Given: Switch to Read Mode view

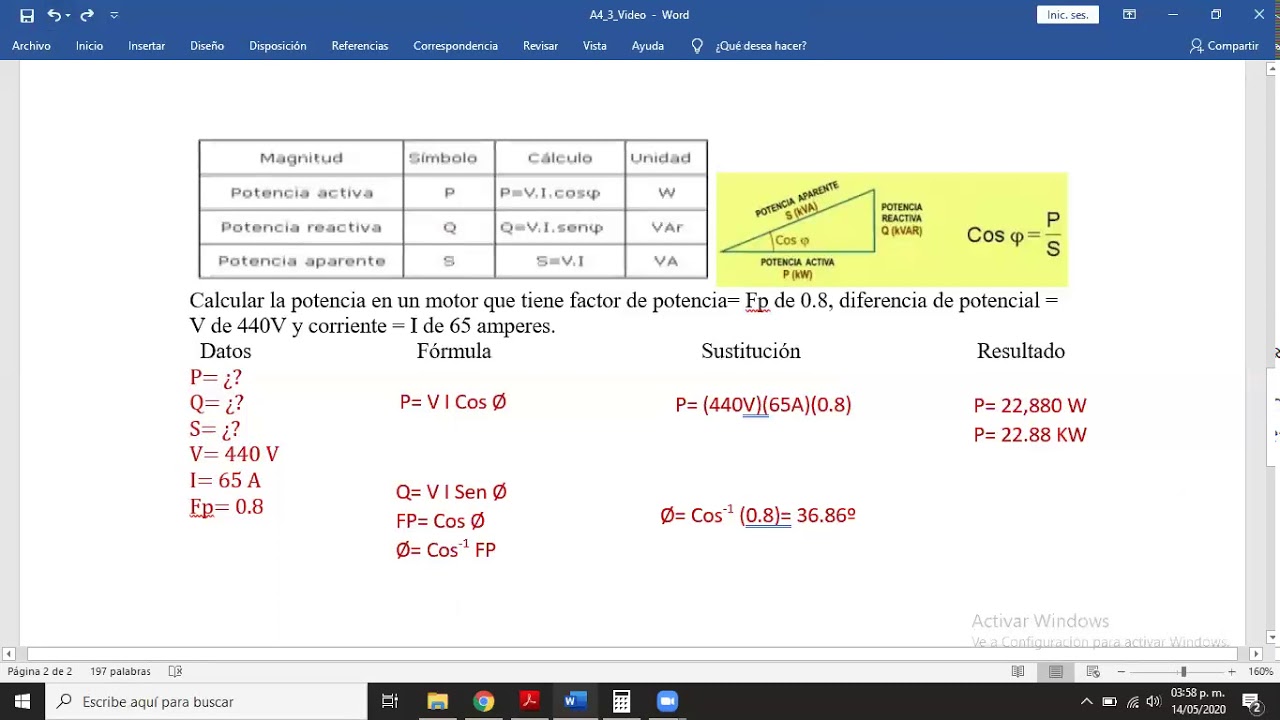Looking at the screenshot, I should [1018, 672].
